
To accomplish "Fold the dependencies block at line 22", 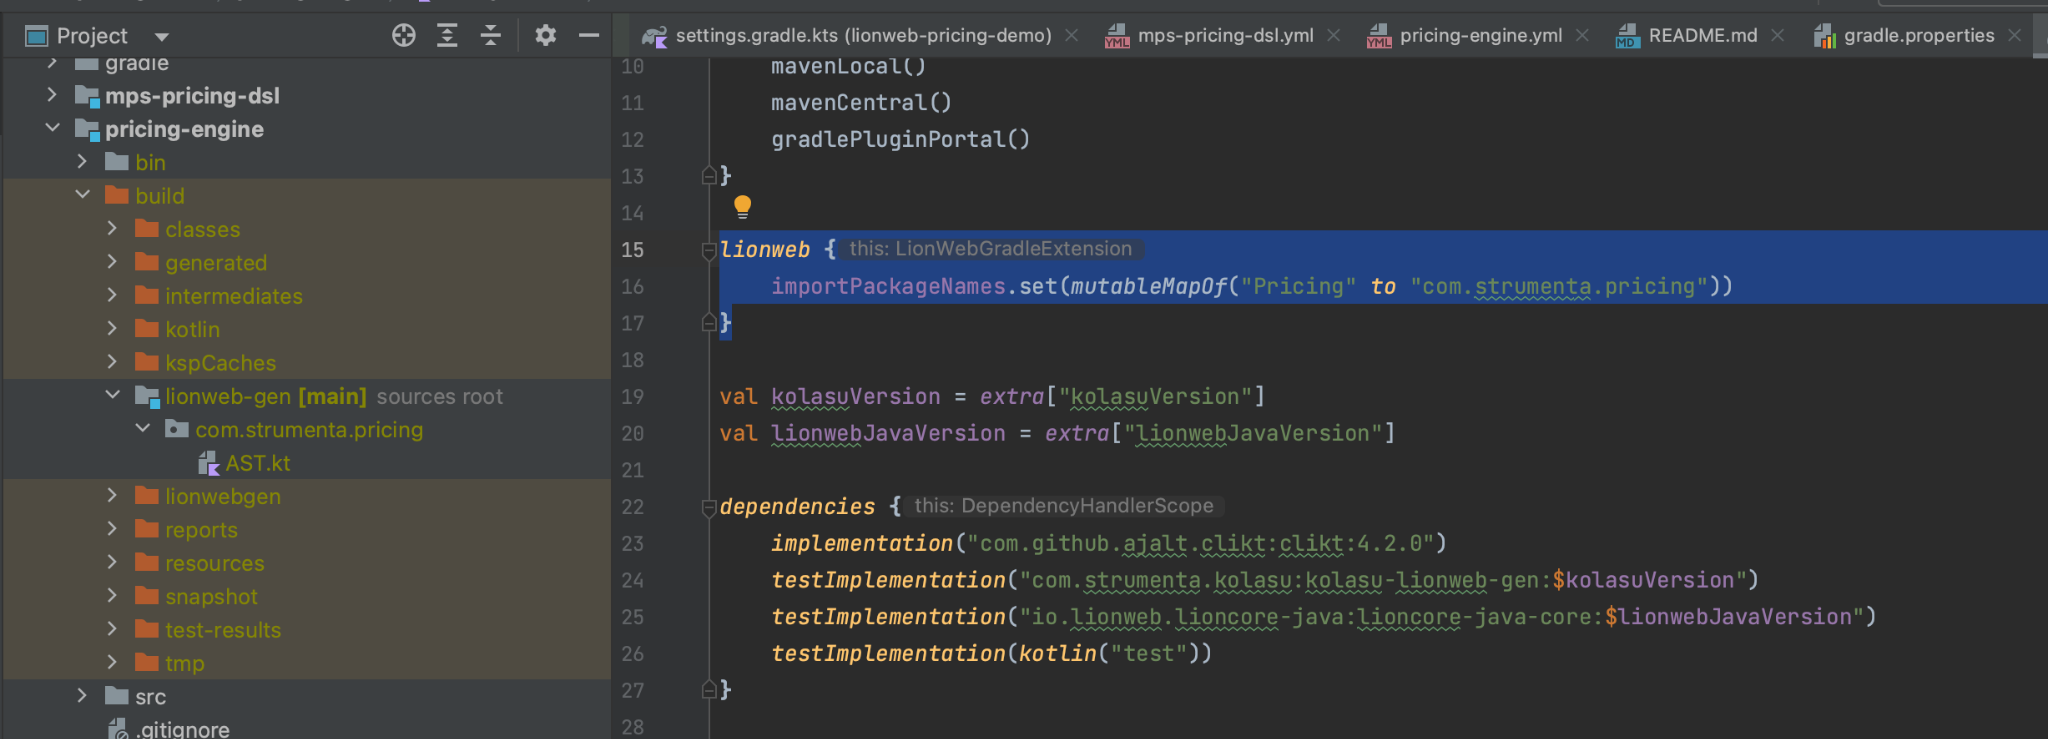I will (x=709, y=507).
